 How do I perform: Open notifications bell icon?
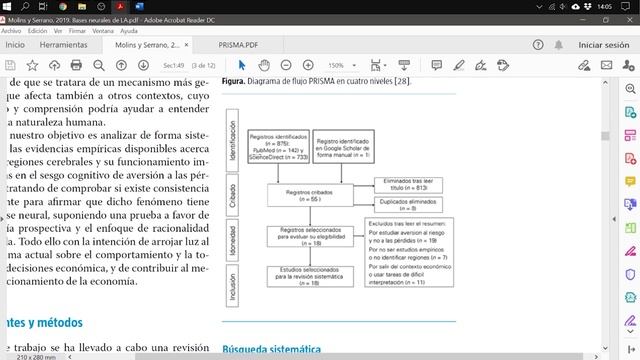tap(558, 45)
